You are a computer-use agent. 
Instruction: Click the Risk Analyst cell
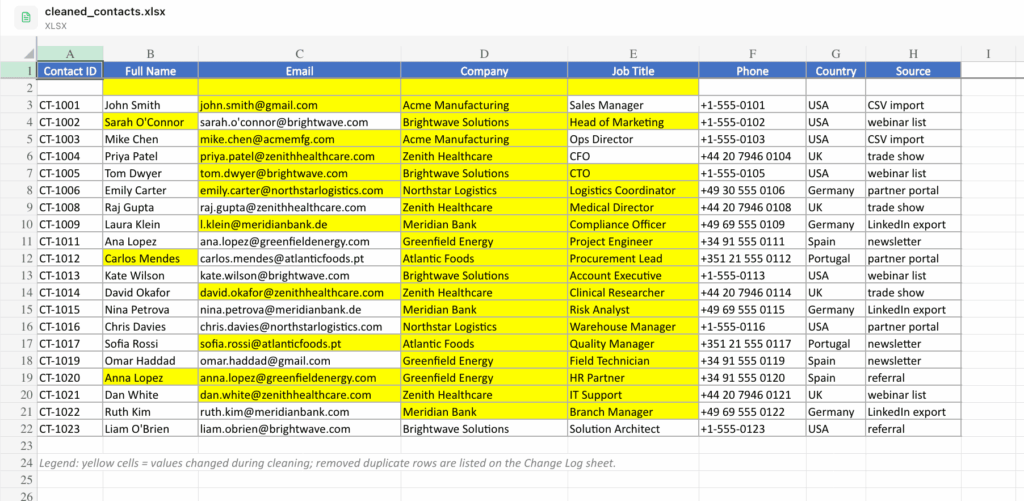[633, 309]
